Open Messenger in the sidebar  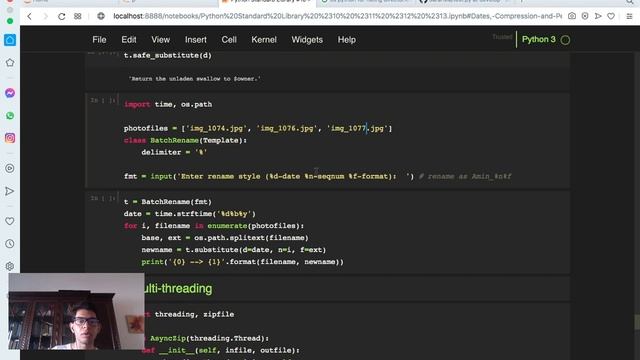coord(10,93)
